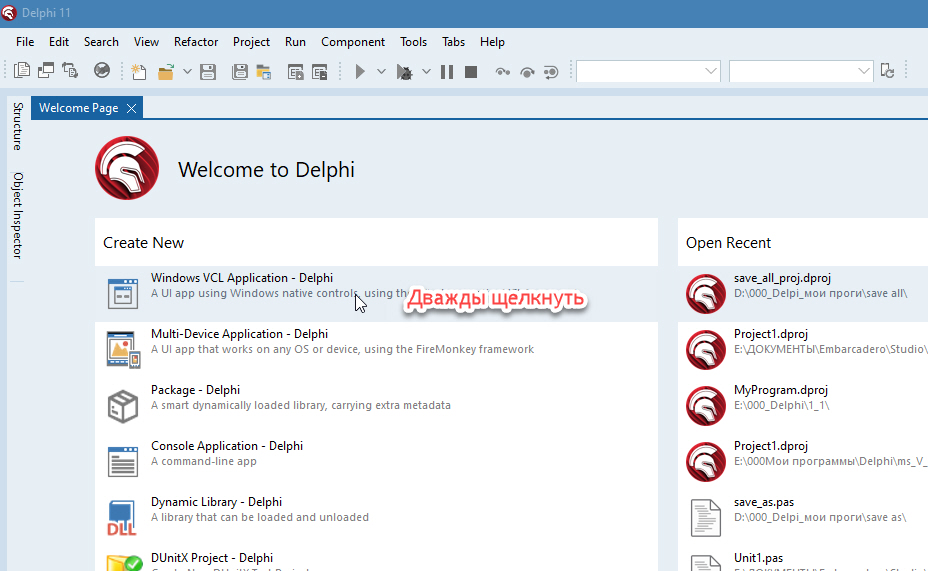Viewport: 928px width, 571px height.
Task: Click the Run green-arrow toolbar button
Action: pyautogui.click(x=360, y=72)
